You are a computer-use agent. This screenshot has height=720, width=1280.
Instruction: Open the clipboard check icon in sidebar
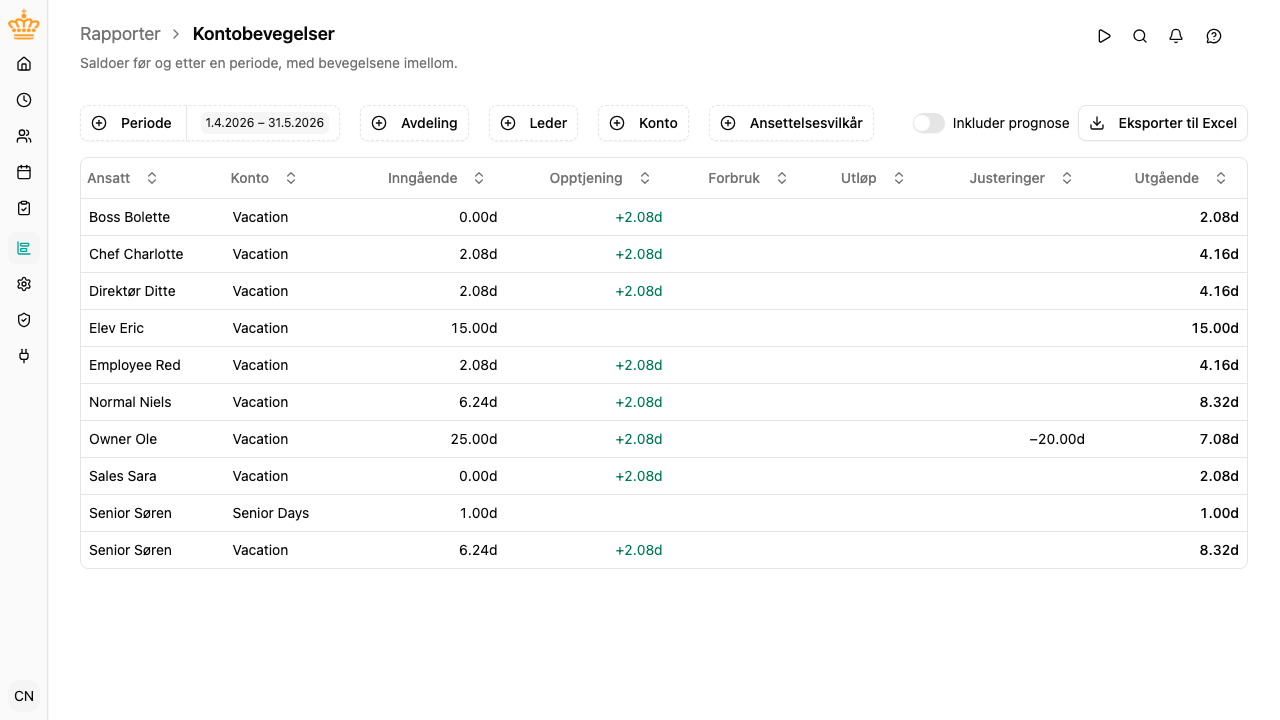pyautogui.click(x=24, y=208)
